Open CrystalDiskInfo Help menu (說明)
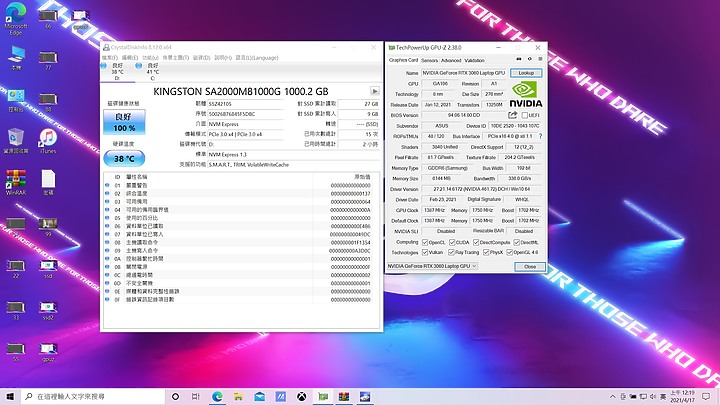The height and width of the screenshot is (405, 720). (223, 58)
